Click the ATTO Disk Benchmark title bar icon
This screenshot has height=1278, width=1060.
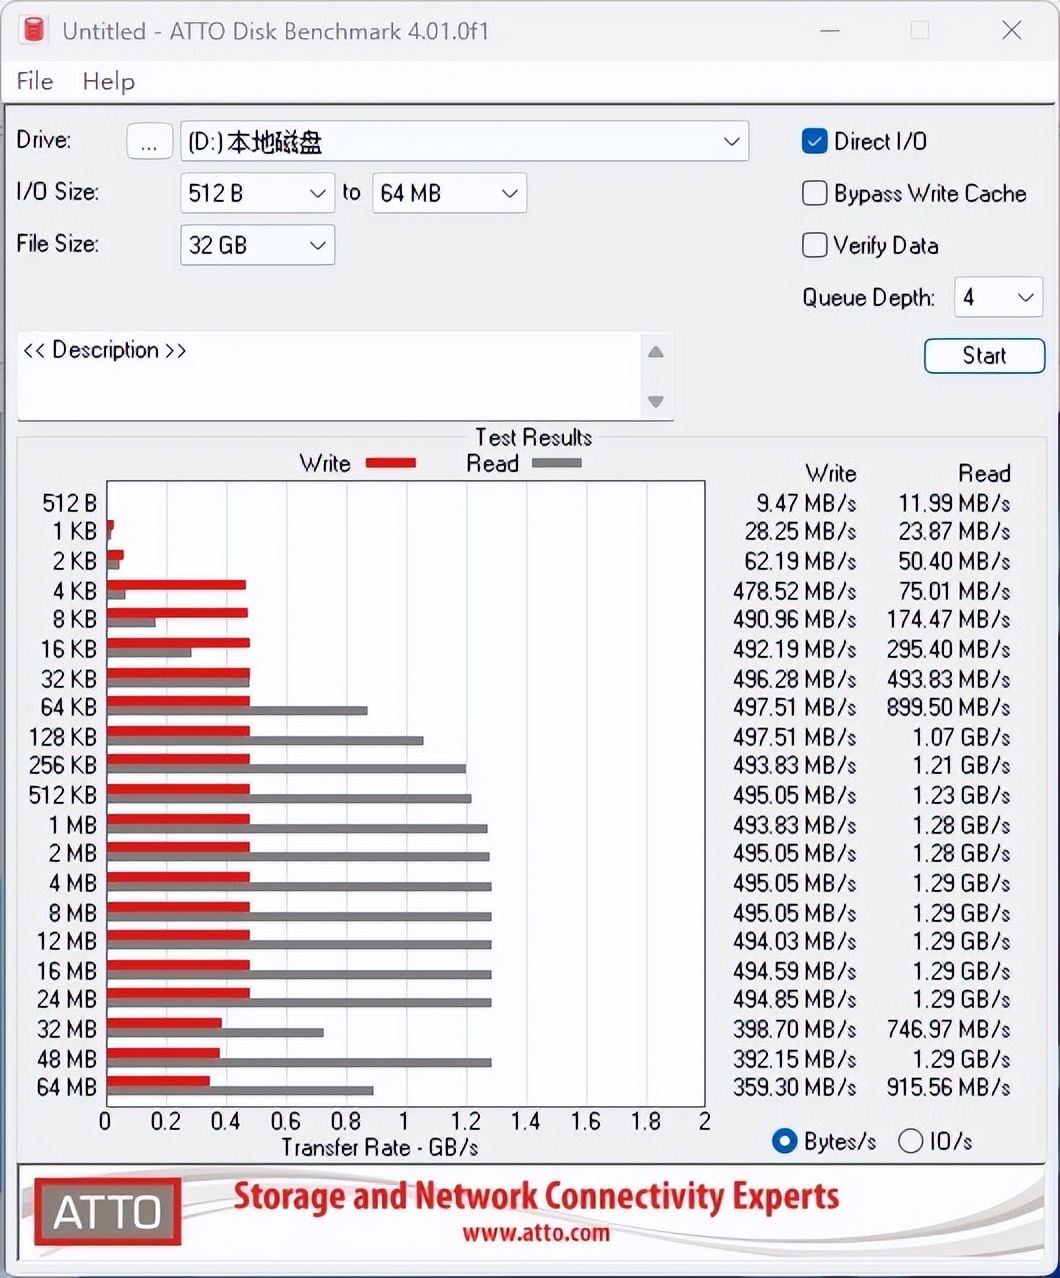click(33, 30)
